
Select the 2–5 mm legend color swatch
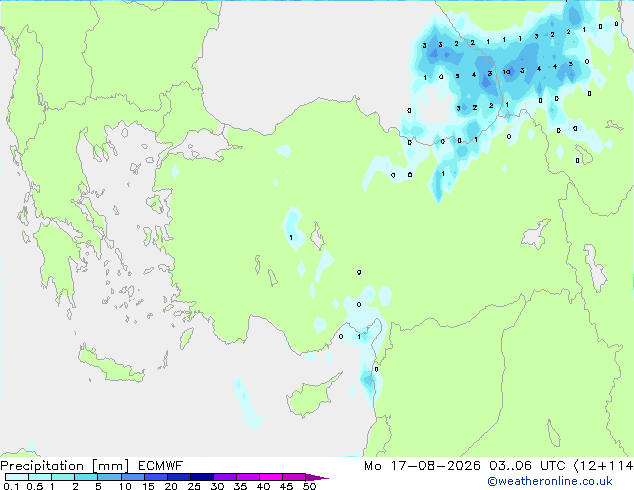pos(86,477)
